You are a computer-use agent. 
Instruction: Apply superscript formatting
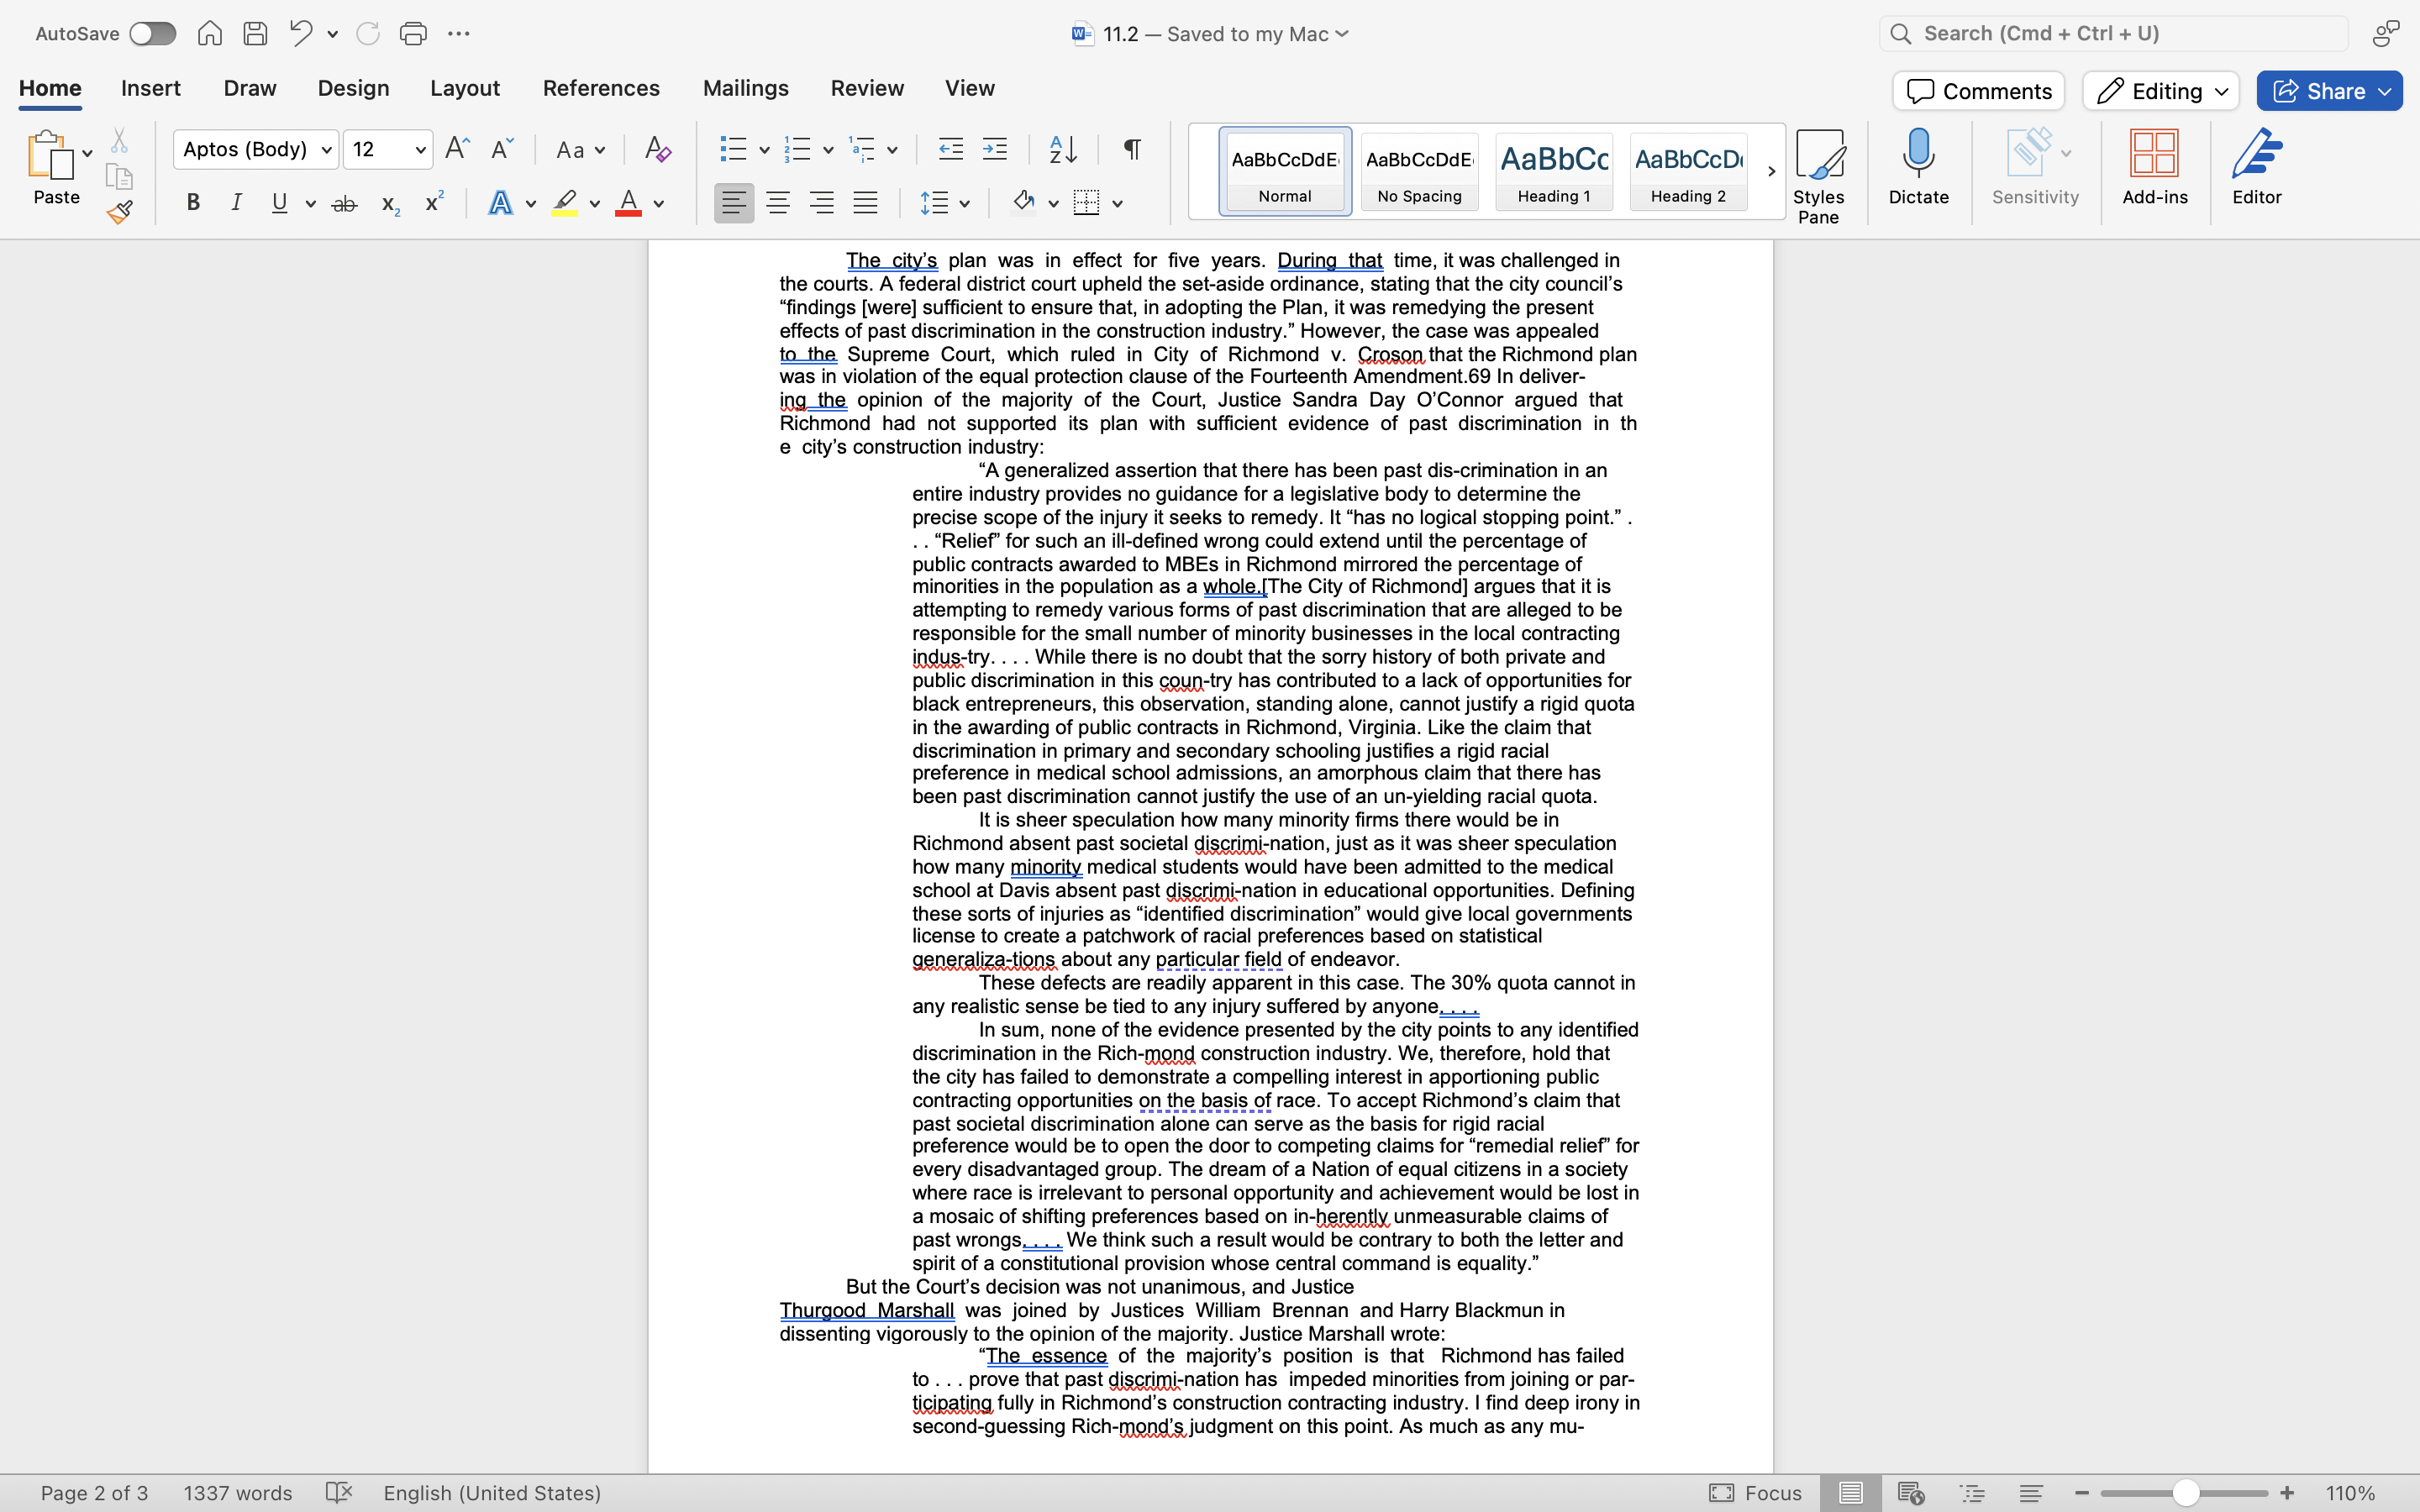pos(432,202)
